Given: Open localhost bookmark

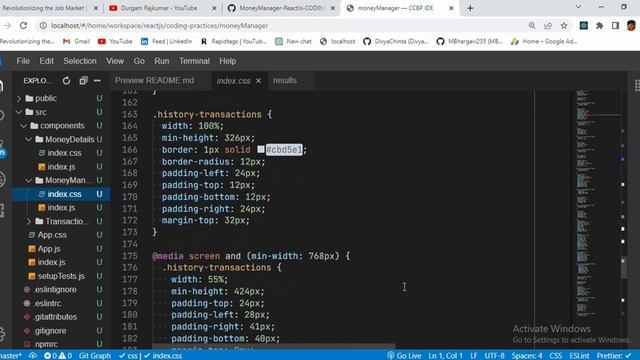Looking at the screenshot, I should coord(337,41).
